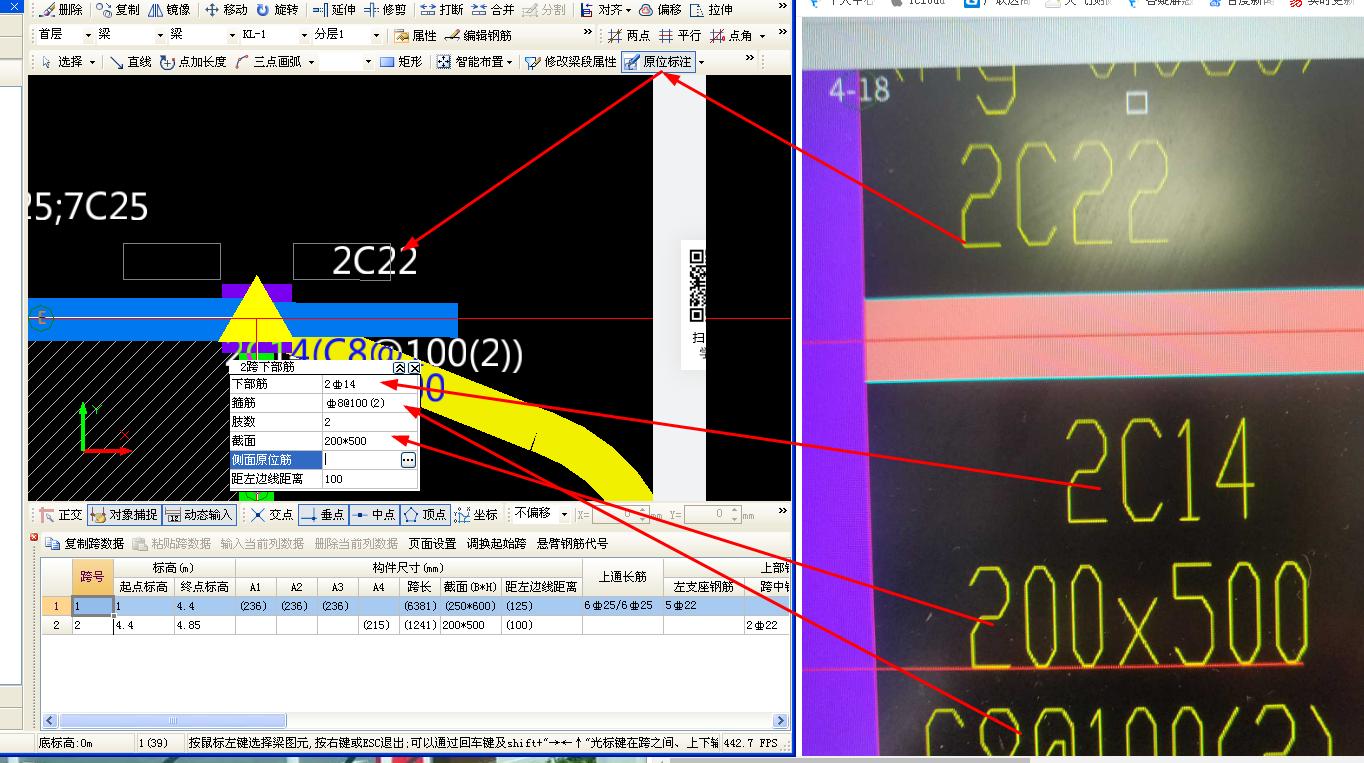Click the 6Φ25/6Φ25 top bar cell

pos(622,606)
